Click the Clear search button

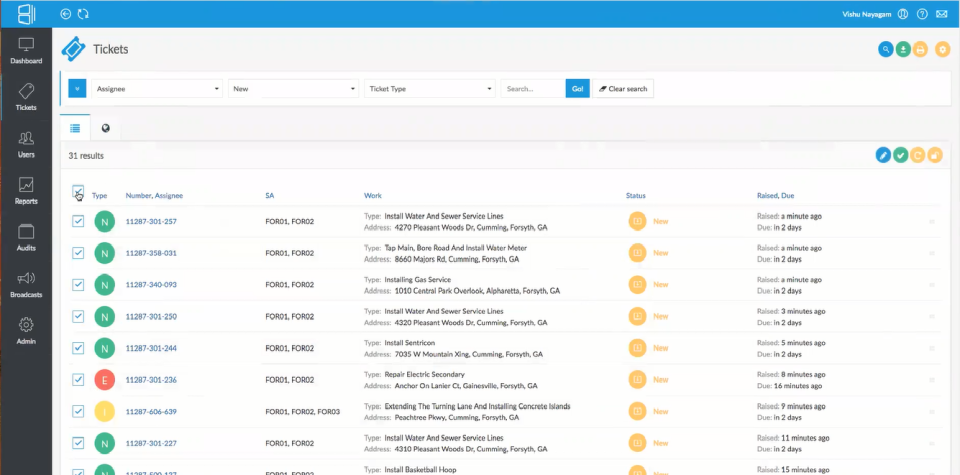point(623,89)
